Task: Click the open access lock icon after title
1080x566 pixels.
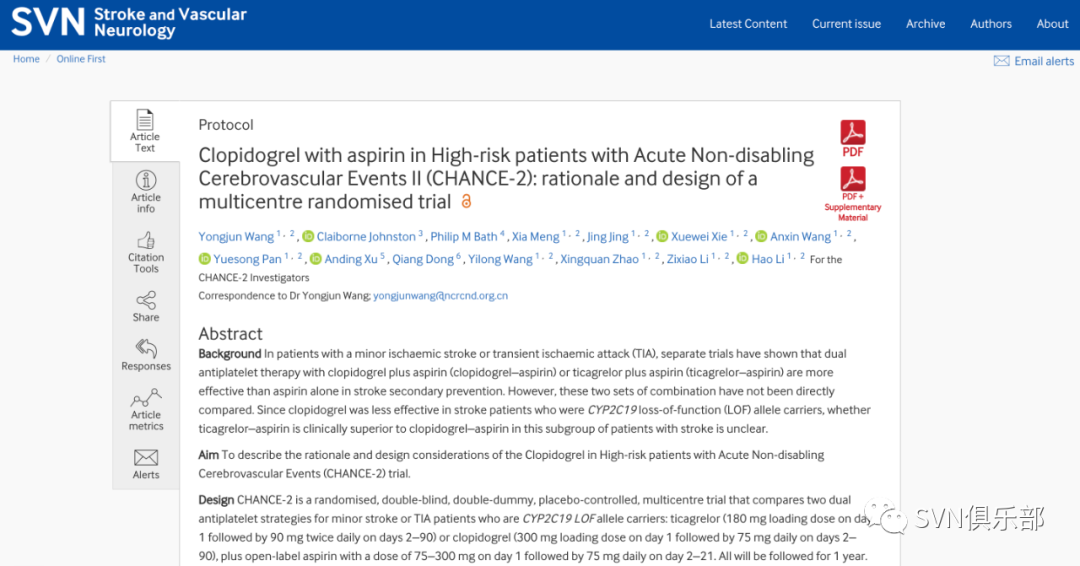Action: pos(466,201)
